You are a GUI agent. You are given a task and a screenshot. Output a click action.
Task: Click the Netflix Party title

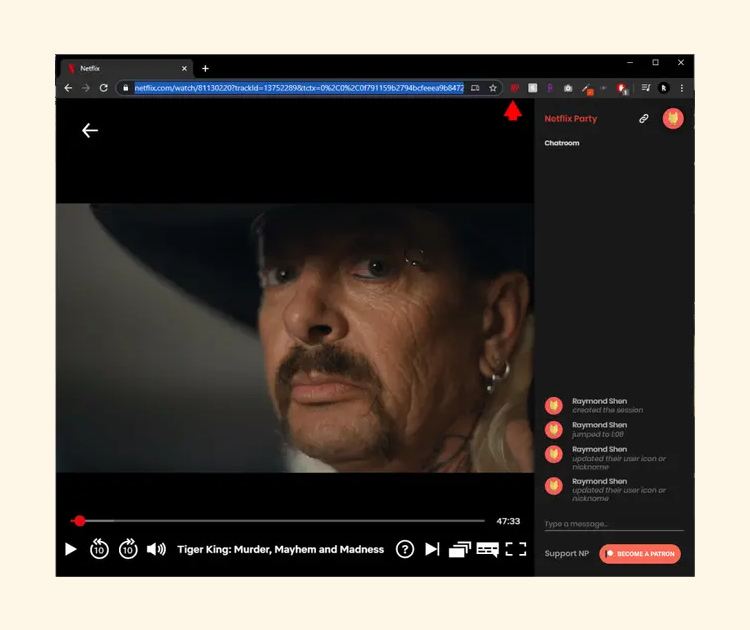571,119
